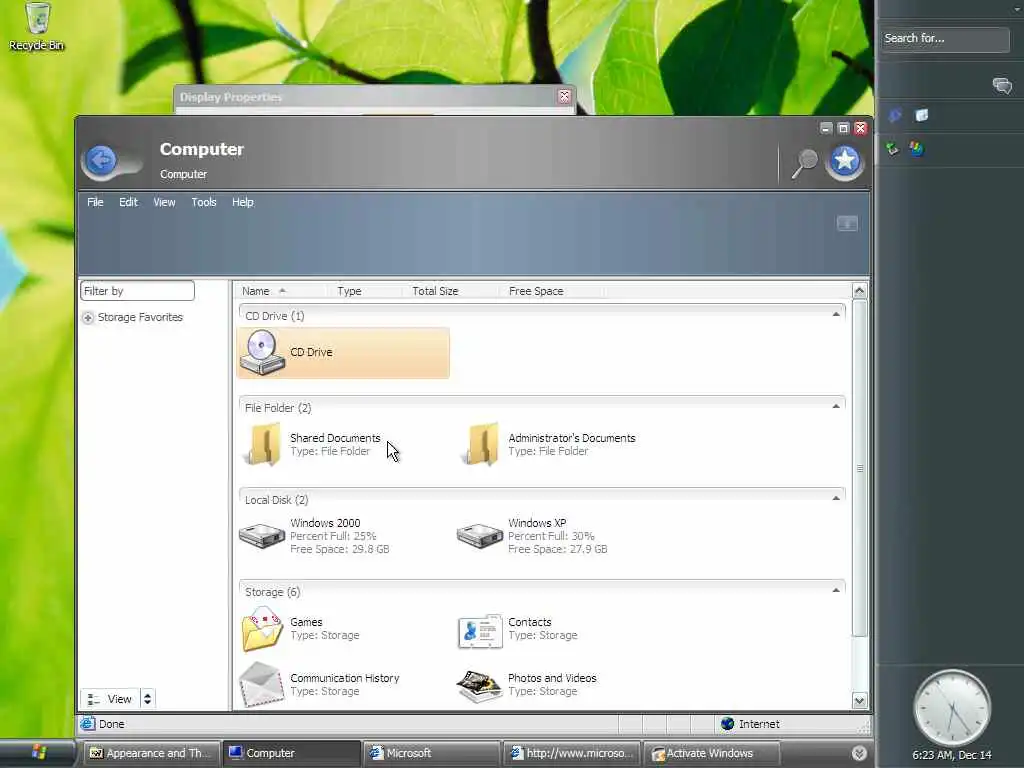Click the note icon in sidebar

point(921,116)
